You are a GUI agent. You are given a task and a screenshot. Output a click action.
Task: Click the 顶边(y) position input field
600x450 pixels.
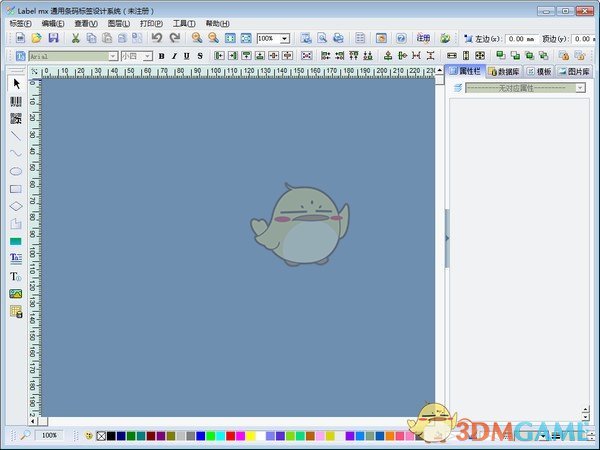[582, 39]
